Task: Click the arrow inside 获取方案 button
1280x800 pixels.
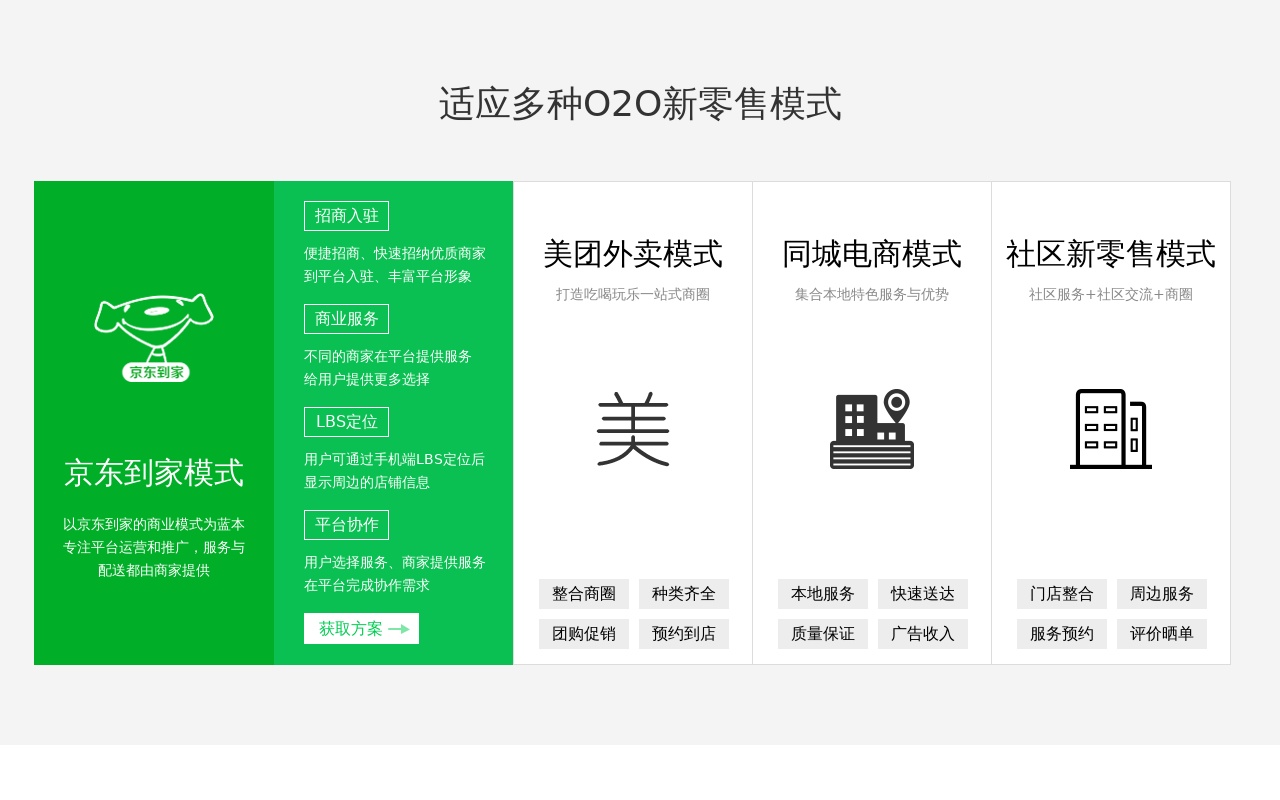Action: tap(399, 629)
